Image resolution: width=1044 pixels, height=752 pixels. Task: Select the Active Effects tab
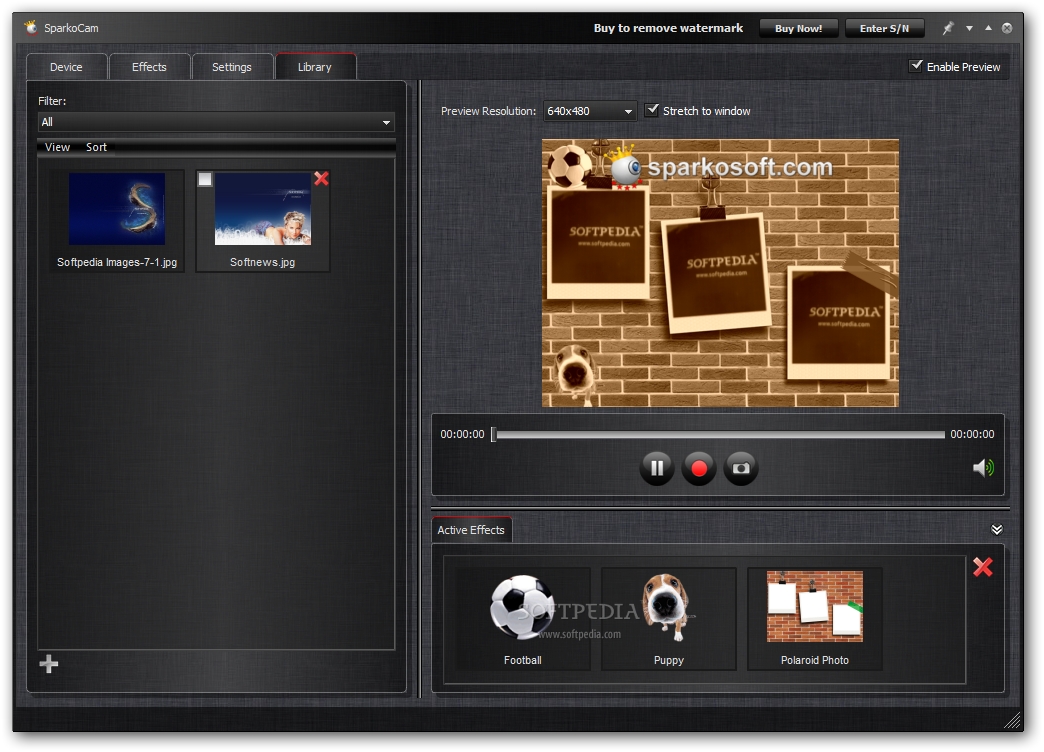471,530
